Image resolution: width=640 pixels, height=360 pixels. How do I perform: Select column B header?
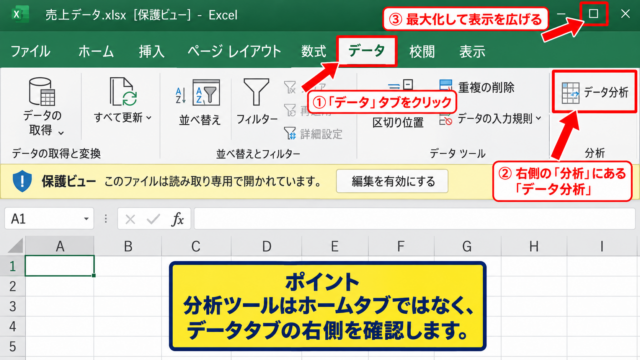(x=128, y=247)
